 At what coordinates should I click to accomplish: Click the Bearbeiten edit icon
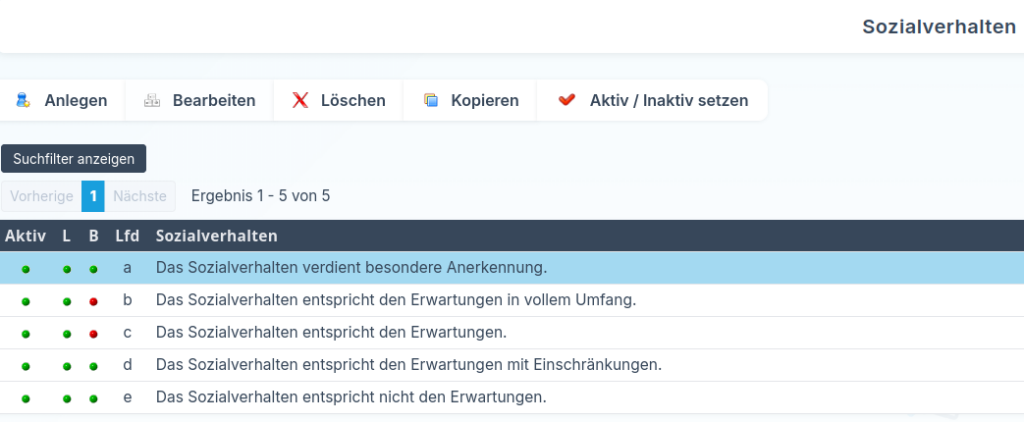(x=152, y=100)
